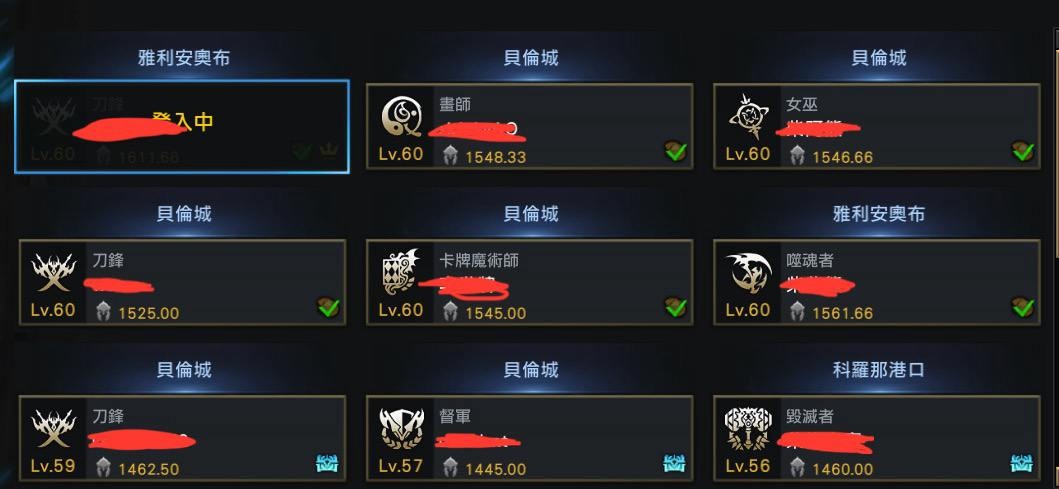Click the blue chest icon on the 毀滅者 card
Viewport: 1059px width, 489px height.
(1021, 463)
